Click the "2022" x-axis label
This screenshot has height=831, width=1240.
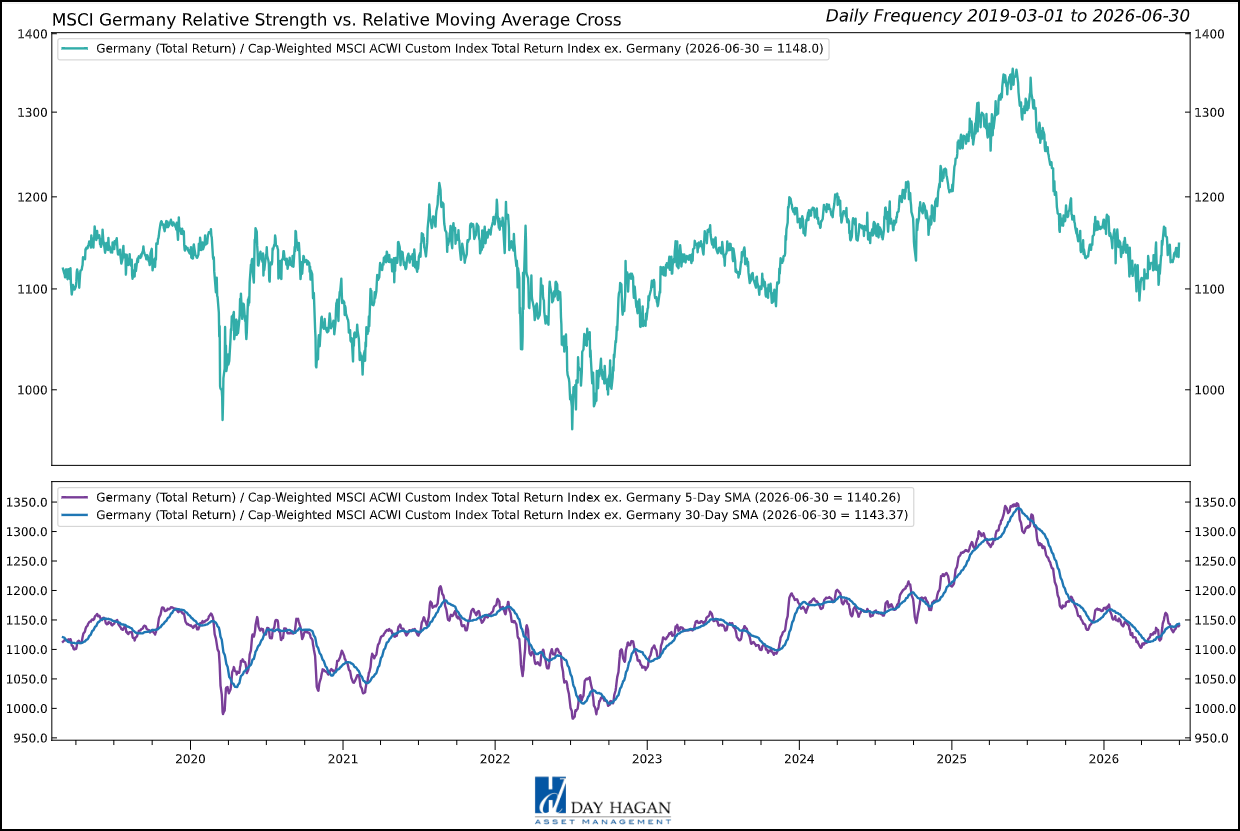495,757
